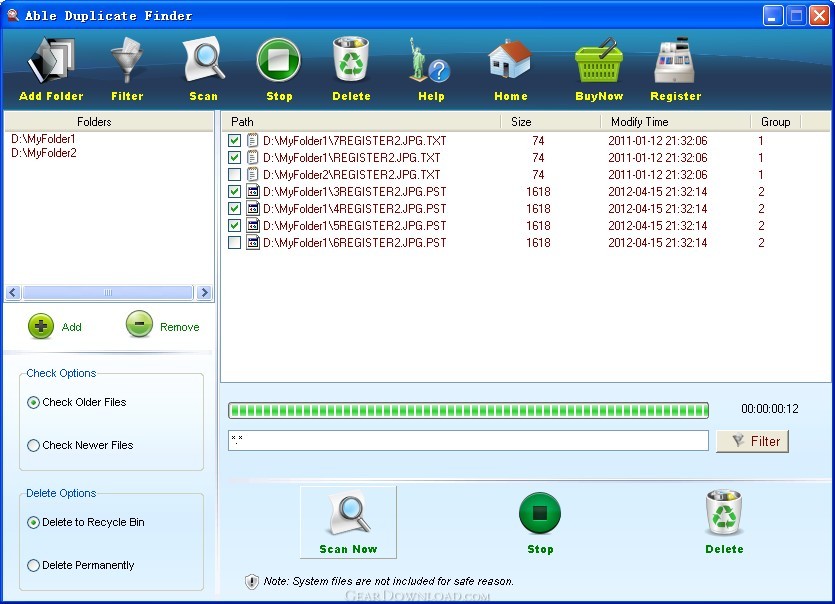Click the Add Folder toolbar icon
This screenshot has height=604, width=835.
[51, 60]
